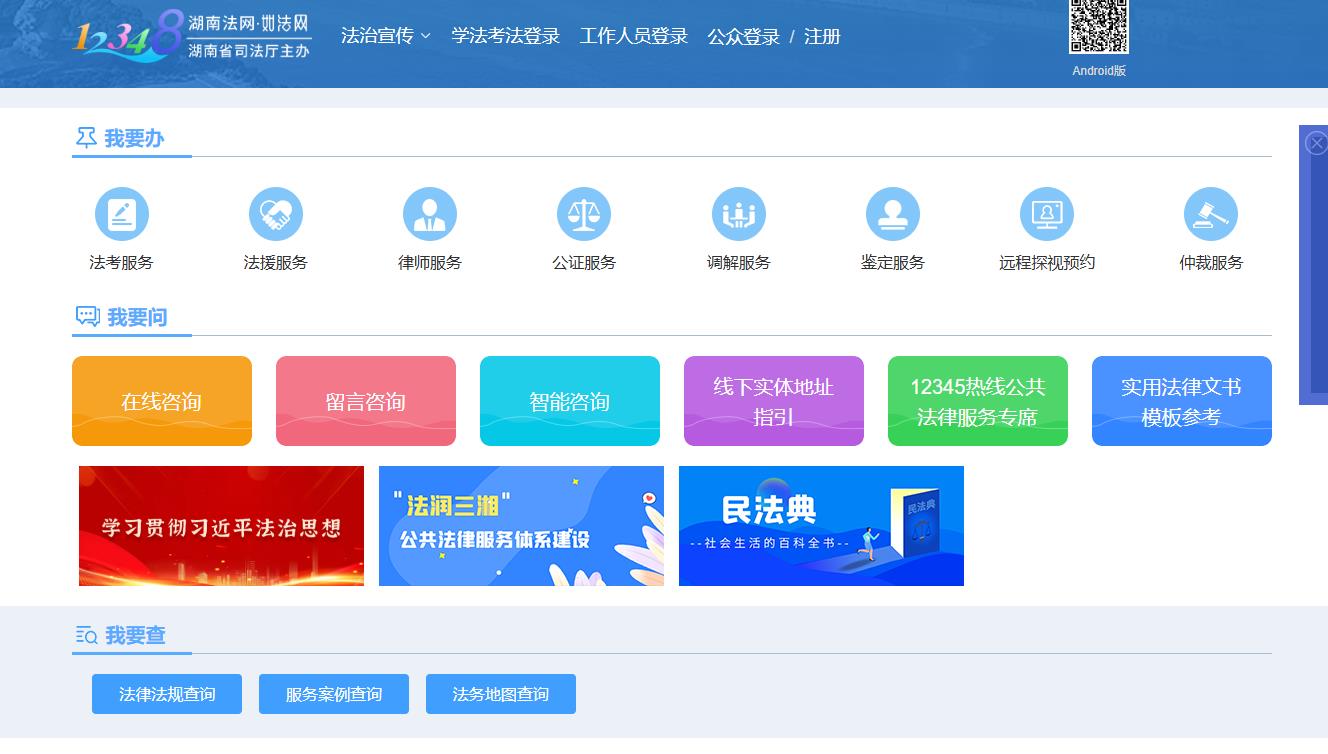Select the 律师服务 lawyer icon

430,214
